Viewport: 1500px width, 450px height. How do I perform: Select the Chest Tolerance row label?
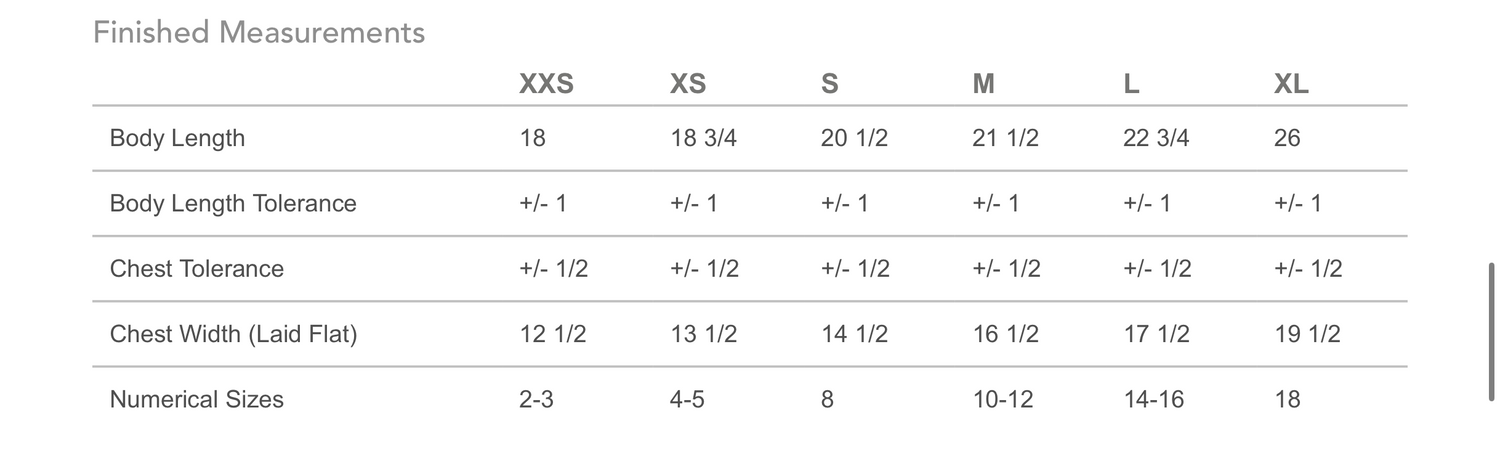(197, 269)
